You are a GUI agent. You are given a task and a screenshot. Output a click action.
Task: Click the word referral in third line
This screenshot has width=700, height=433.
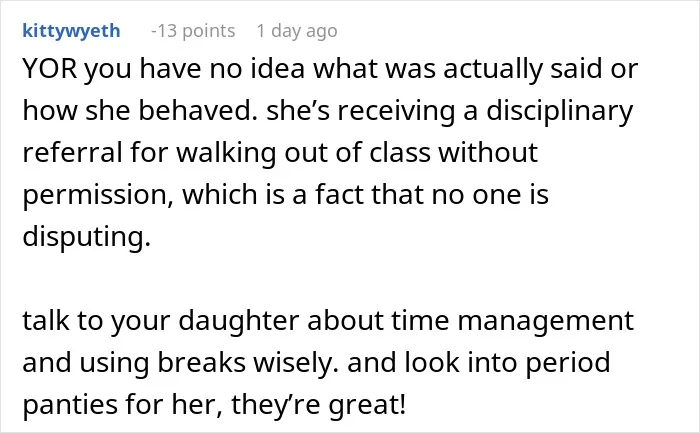tap(72, 152)
